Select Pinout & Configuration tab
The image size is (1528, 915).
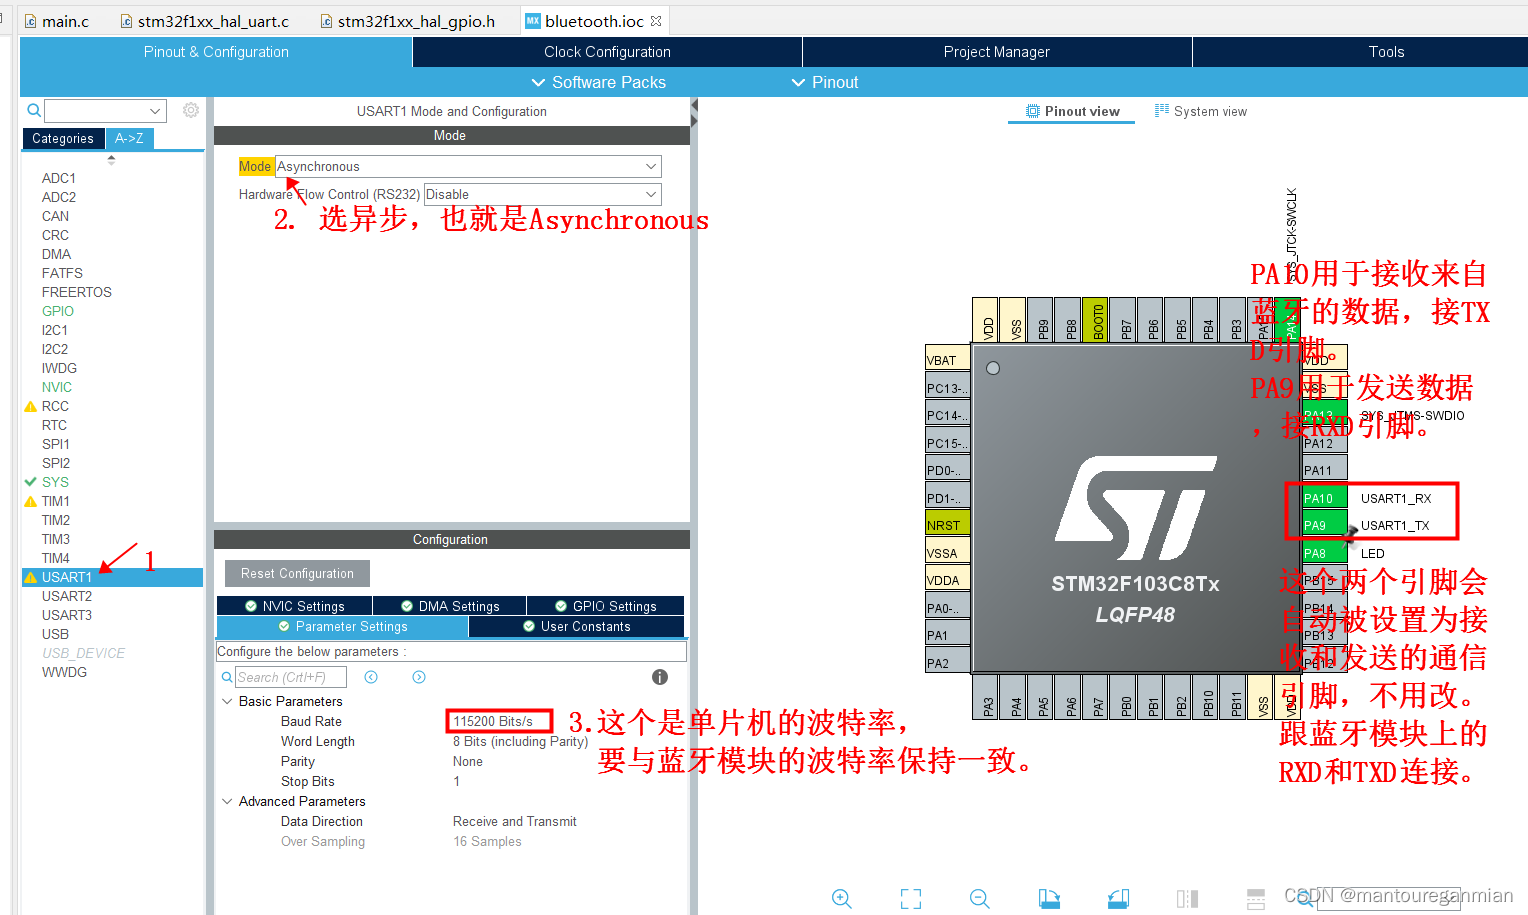[216, 52]
